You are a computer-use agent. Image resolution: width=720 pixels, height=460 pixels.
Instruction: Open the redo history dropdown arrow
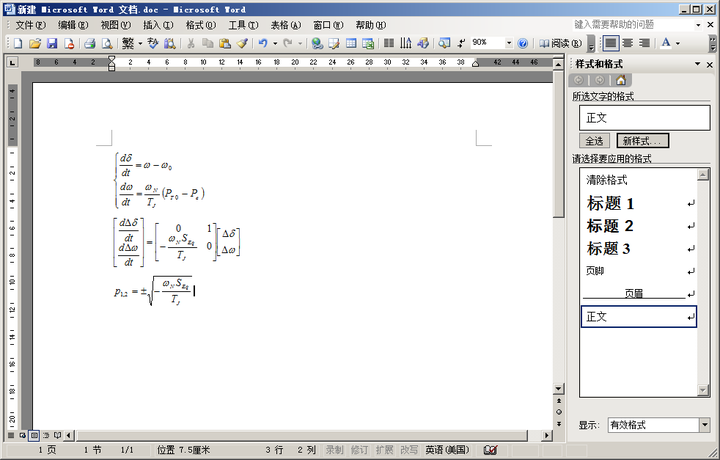coord(300,44)
